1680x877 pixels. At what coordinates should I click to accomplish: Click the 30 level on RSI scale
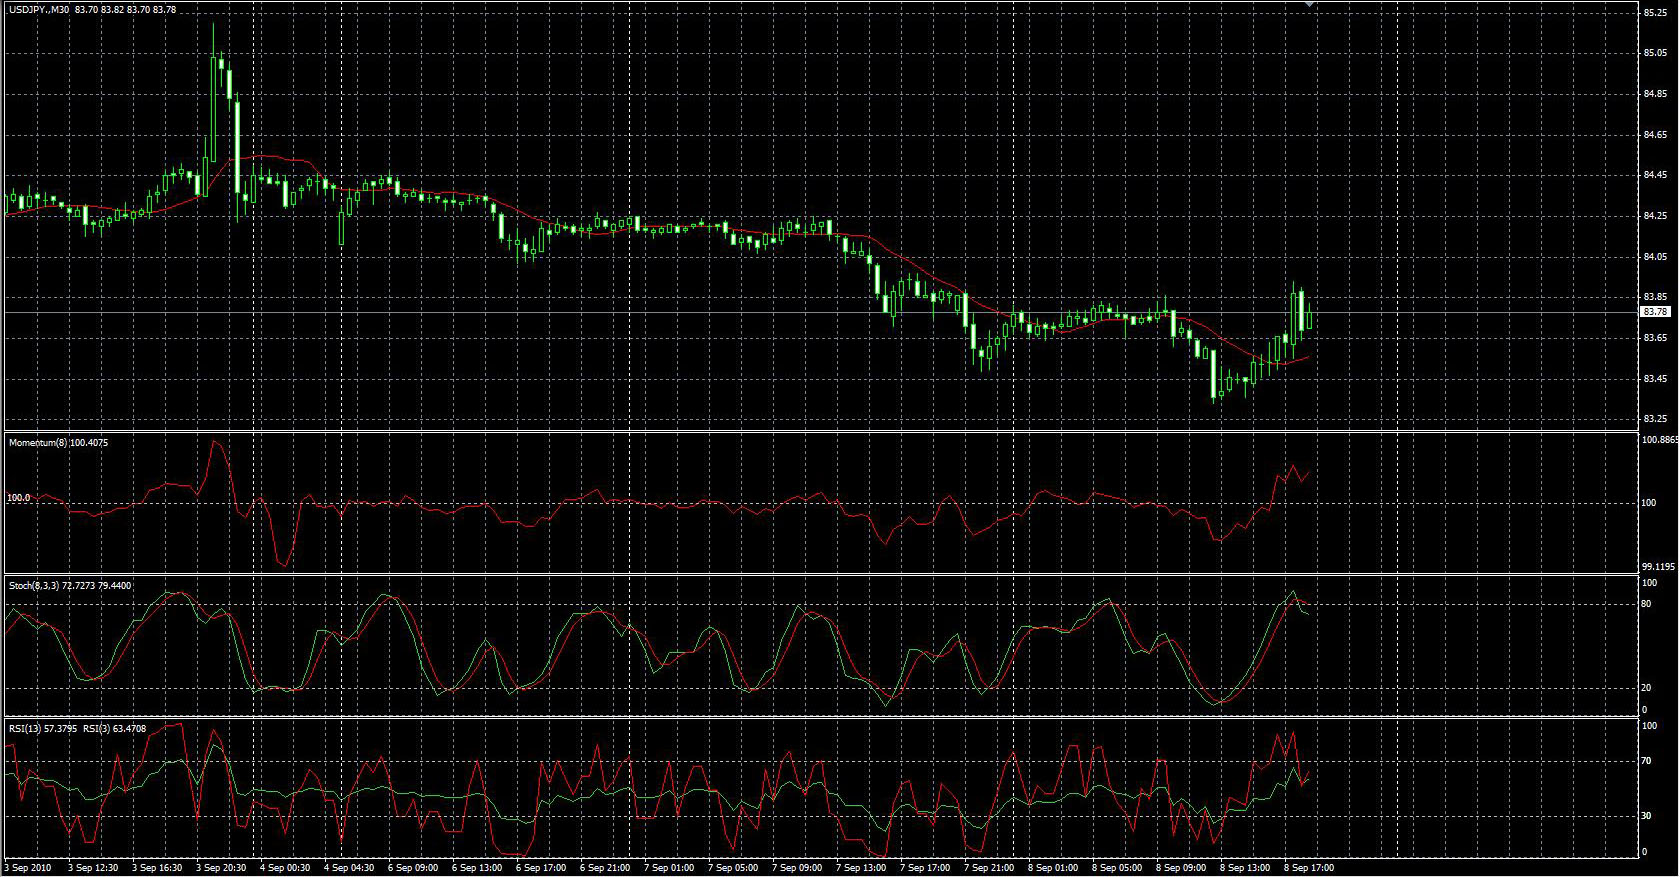[1648, 816]
